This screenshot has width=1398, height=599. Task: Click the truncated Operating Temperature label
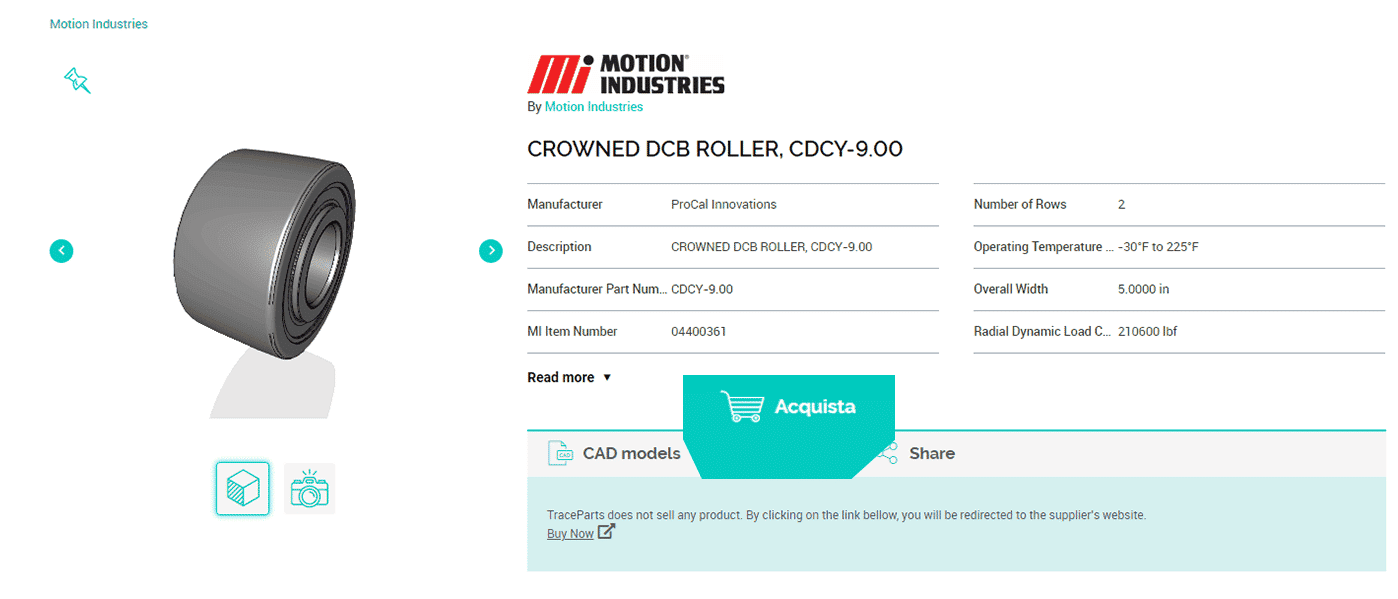click(1041, 247)
